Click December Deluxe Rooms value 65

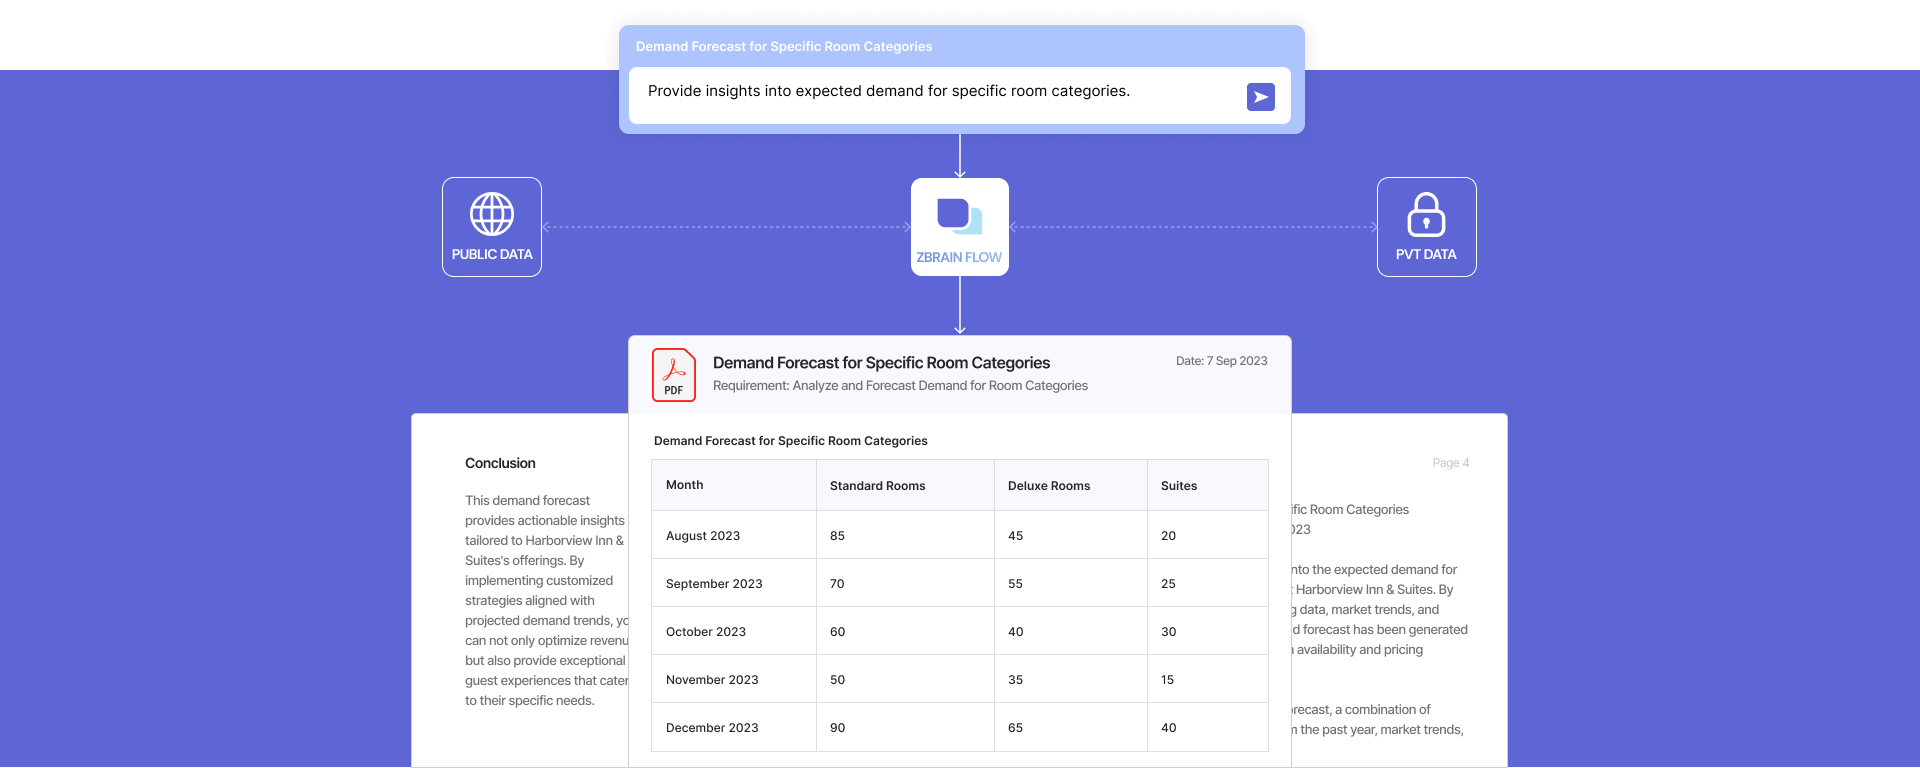pos(1015,728)
